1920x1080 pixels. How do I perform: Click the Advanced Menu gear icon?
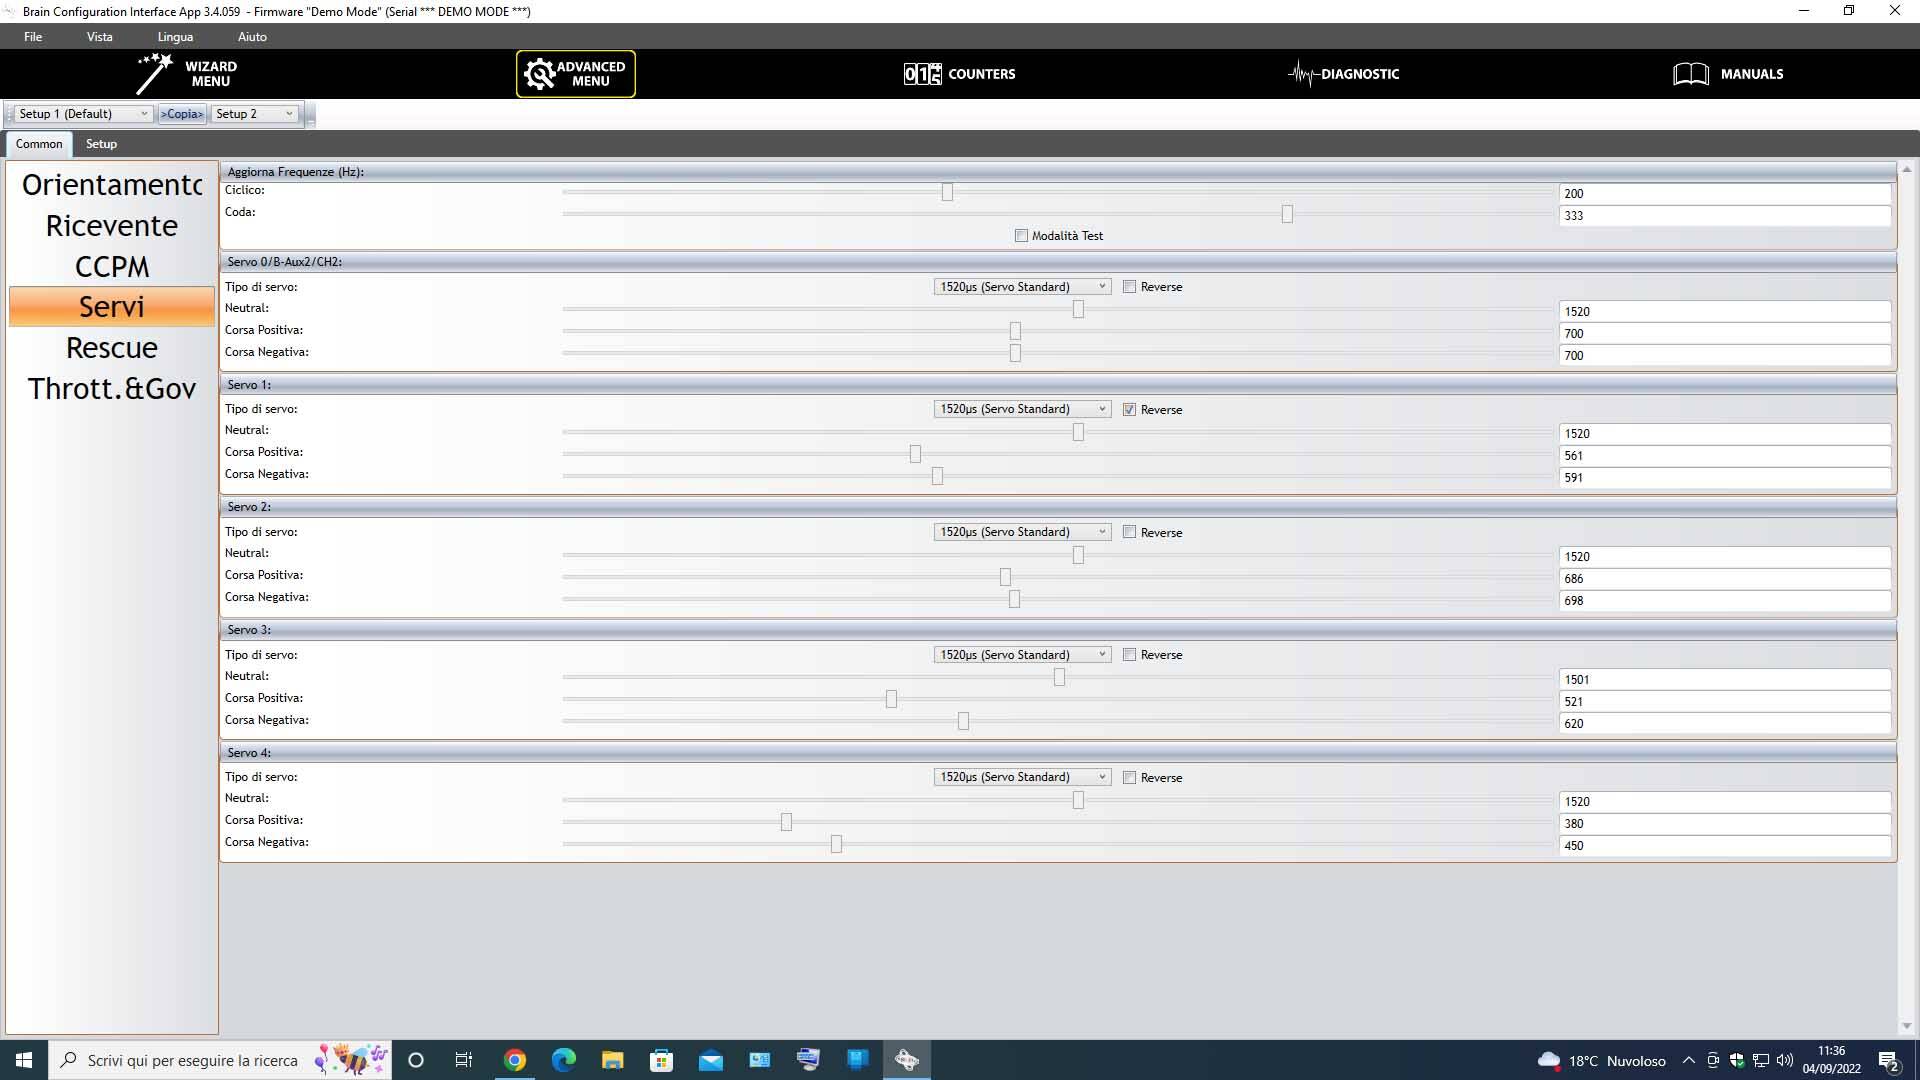pyautogui.click(x=539, y=74)
